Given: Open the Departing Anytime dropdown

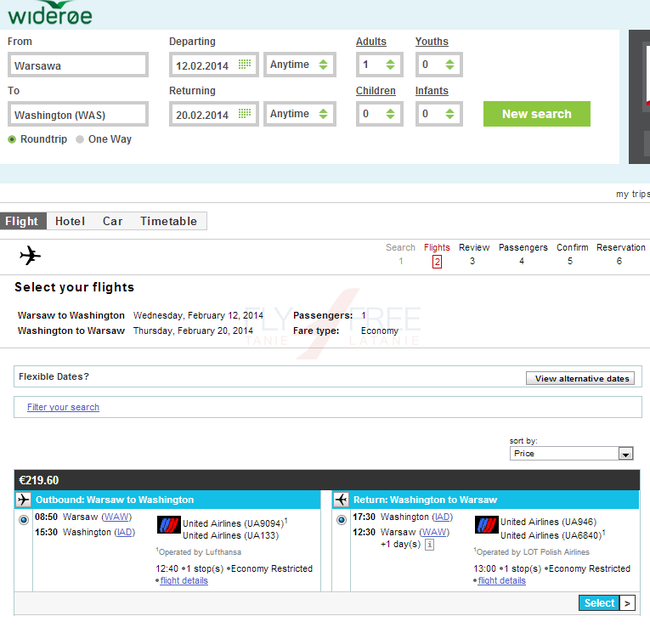Looking at the screenshot, I should click(x=299, y=65).
